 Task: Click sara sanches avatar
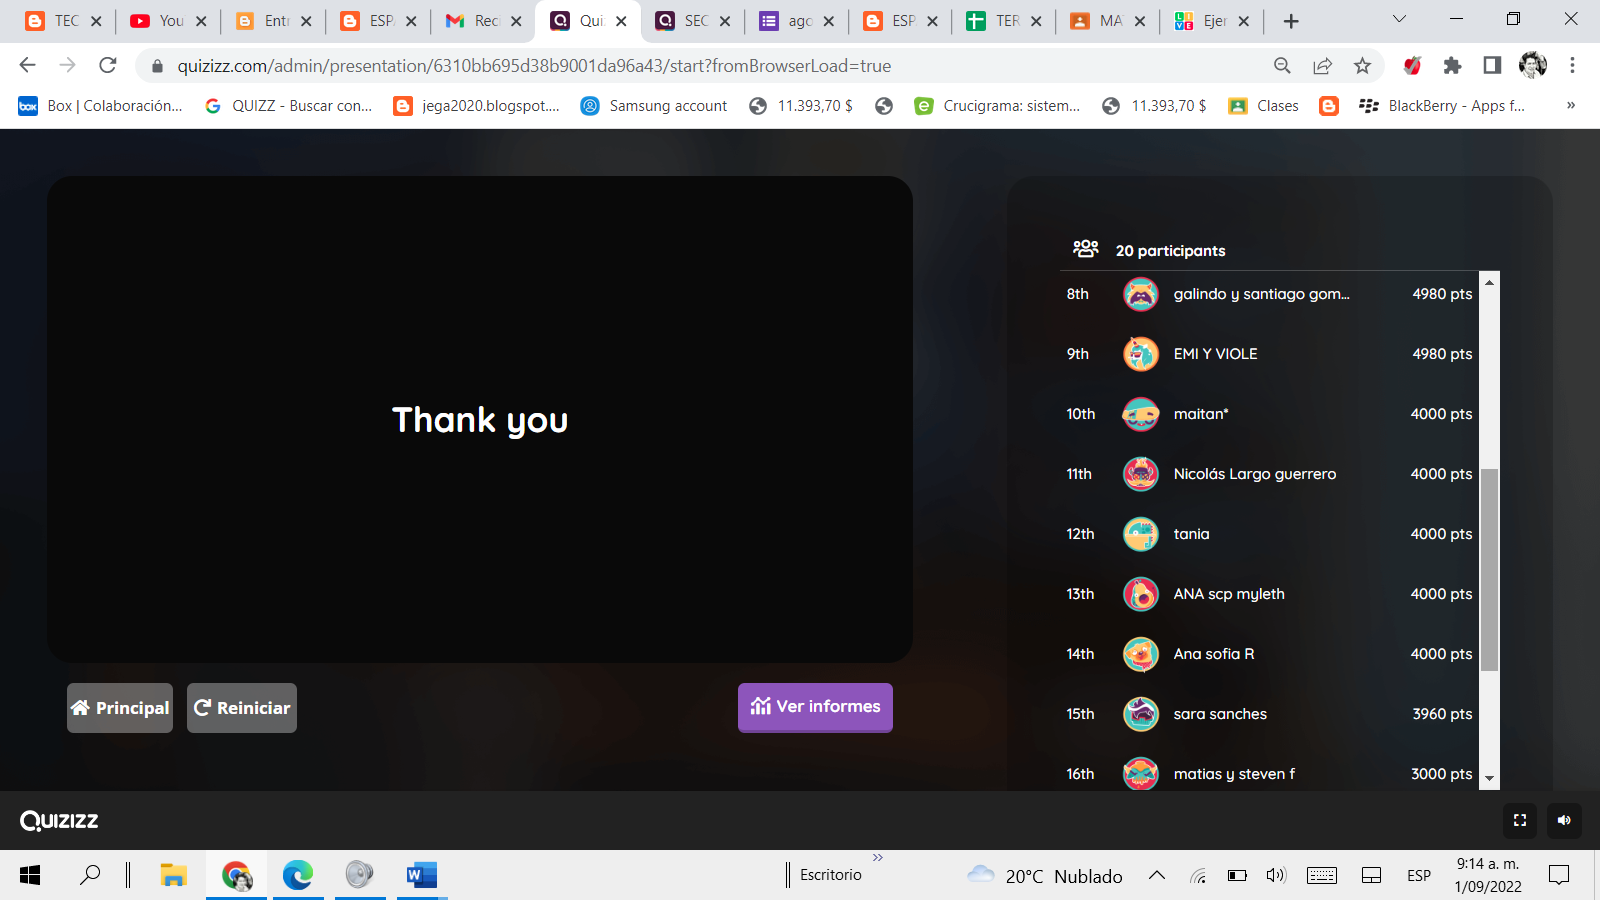click(x=1141, y=714)
